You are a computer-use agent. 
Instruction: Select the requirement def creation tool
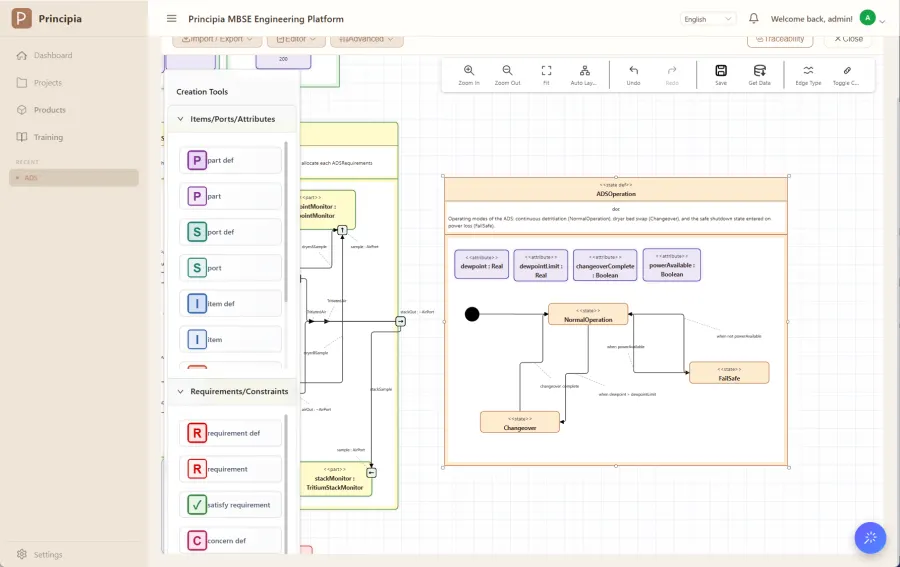(230, 433)
